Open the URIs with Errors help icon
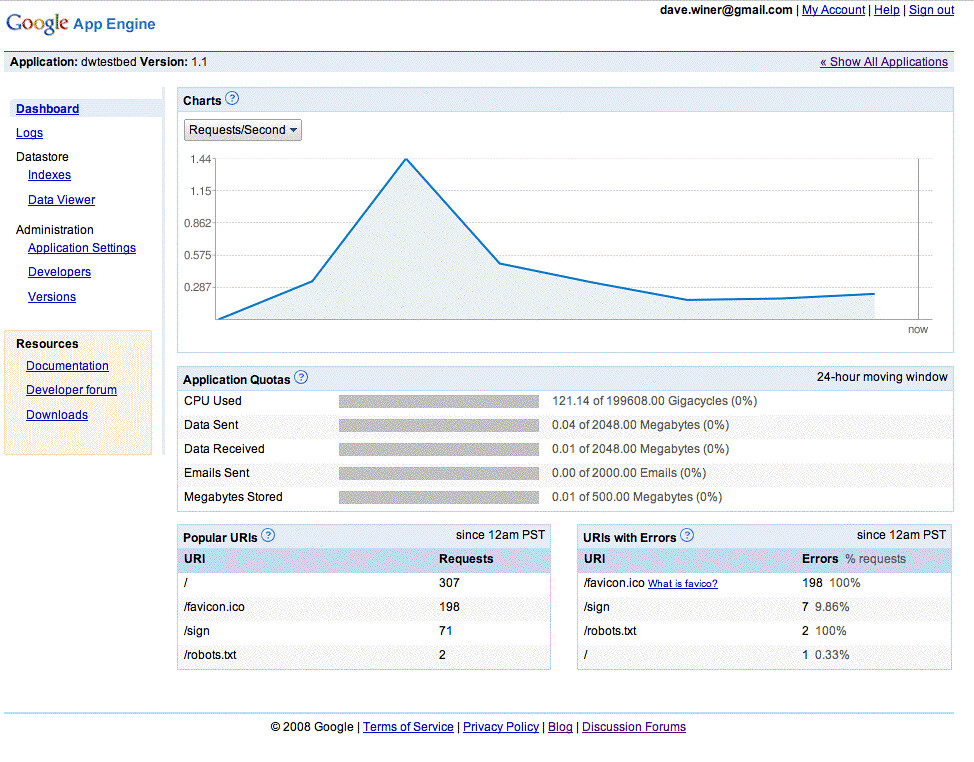This screenshot has width=974, height=762. point(686,535)
